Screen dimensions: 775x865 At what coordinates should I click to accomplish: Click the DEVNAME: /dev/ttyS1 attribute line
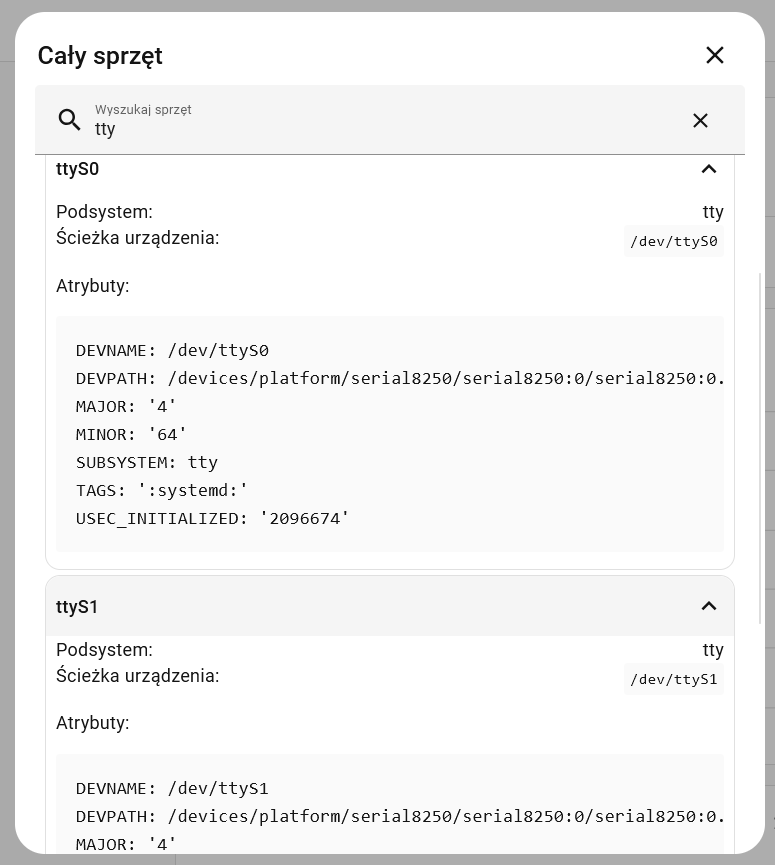point(172,789)
